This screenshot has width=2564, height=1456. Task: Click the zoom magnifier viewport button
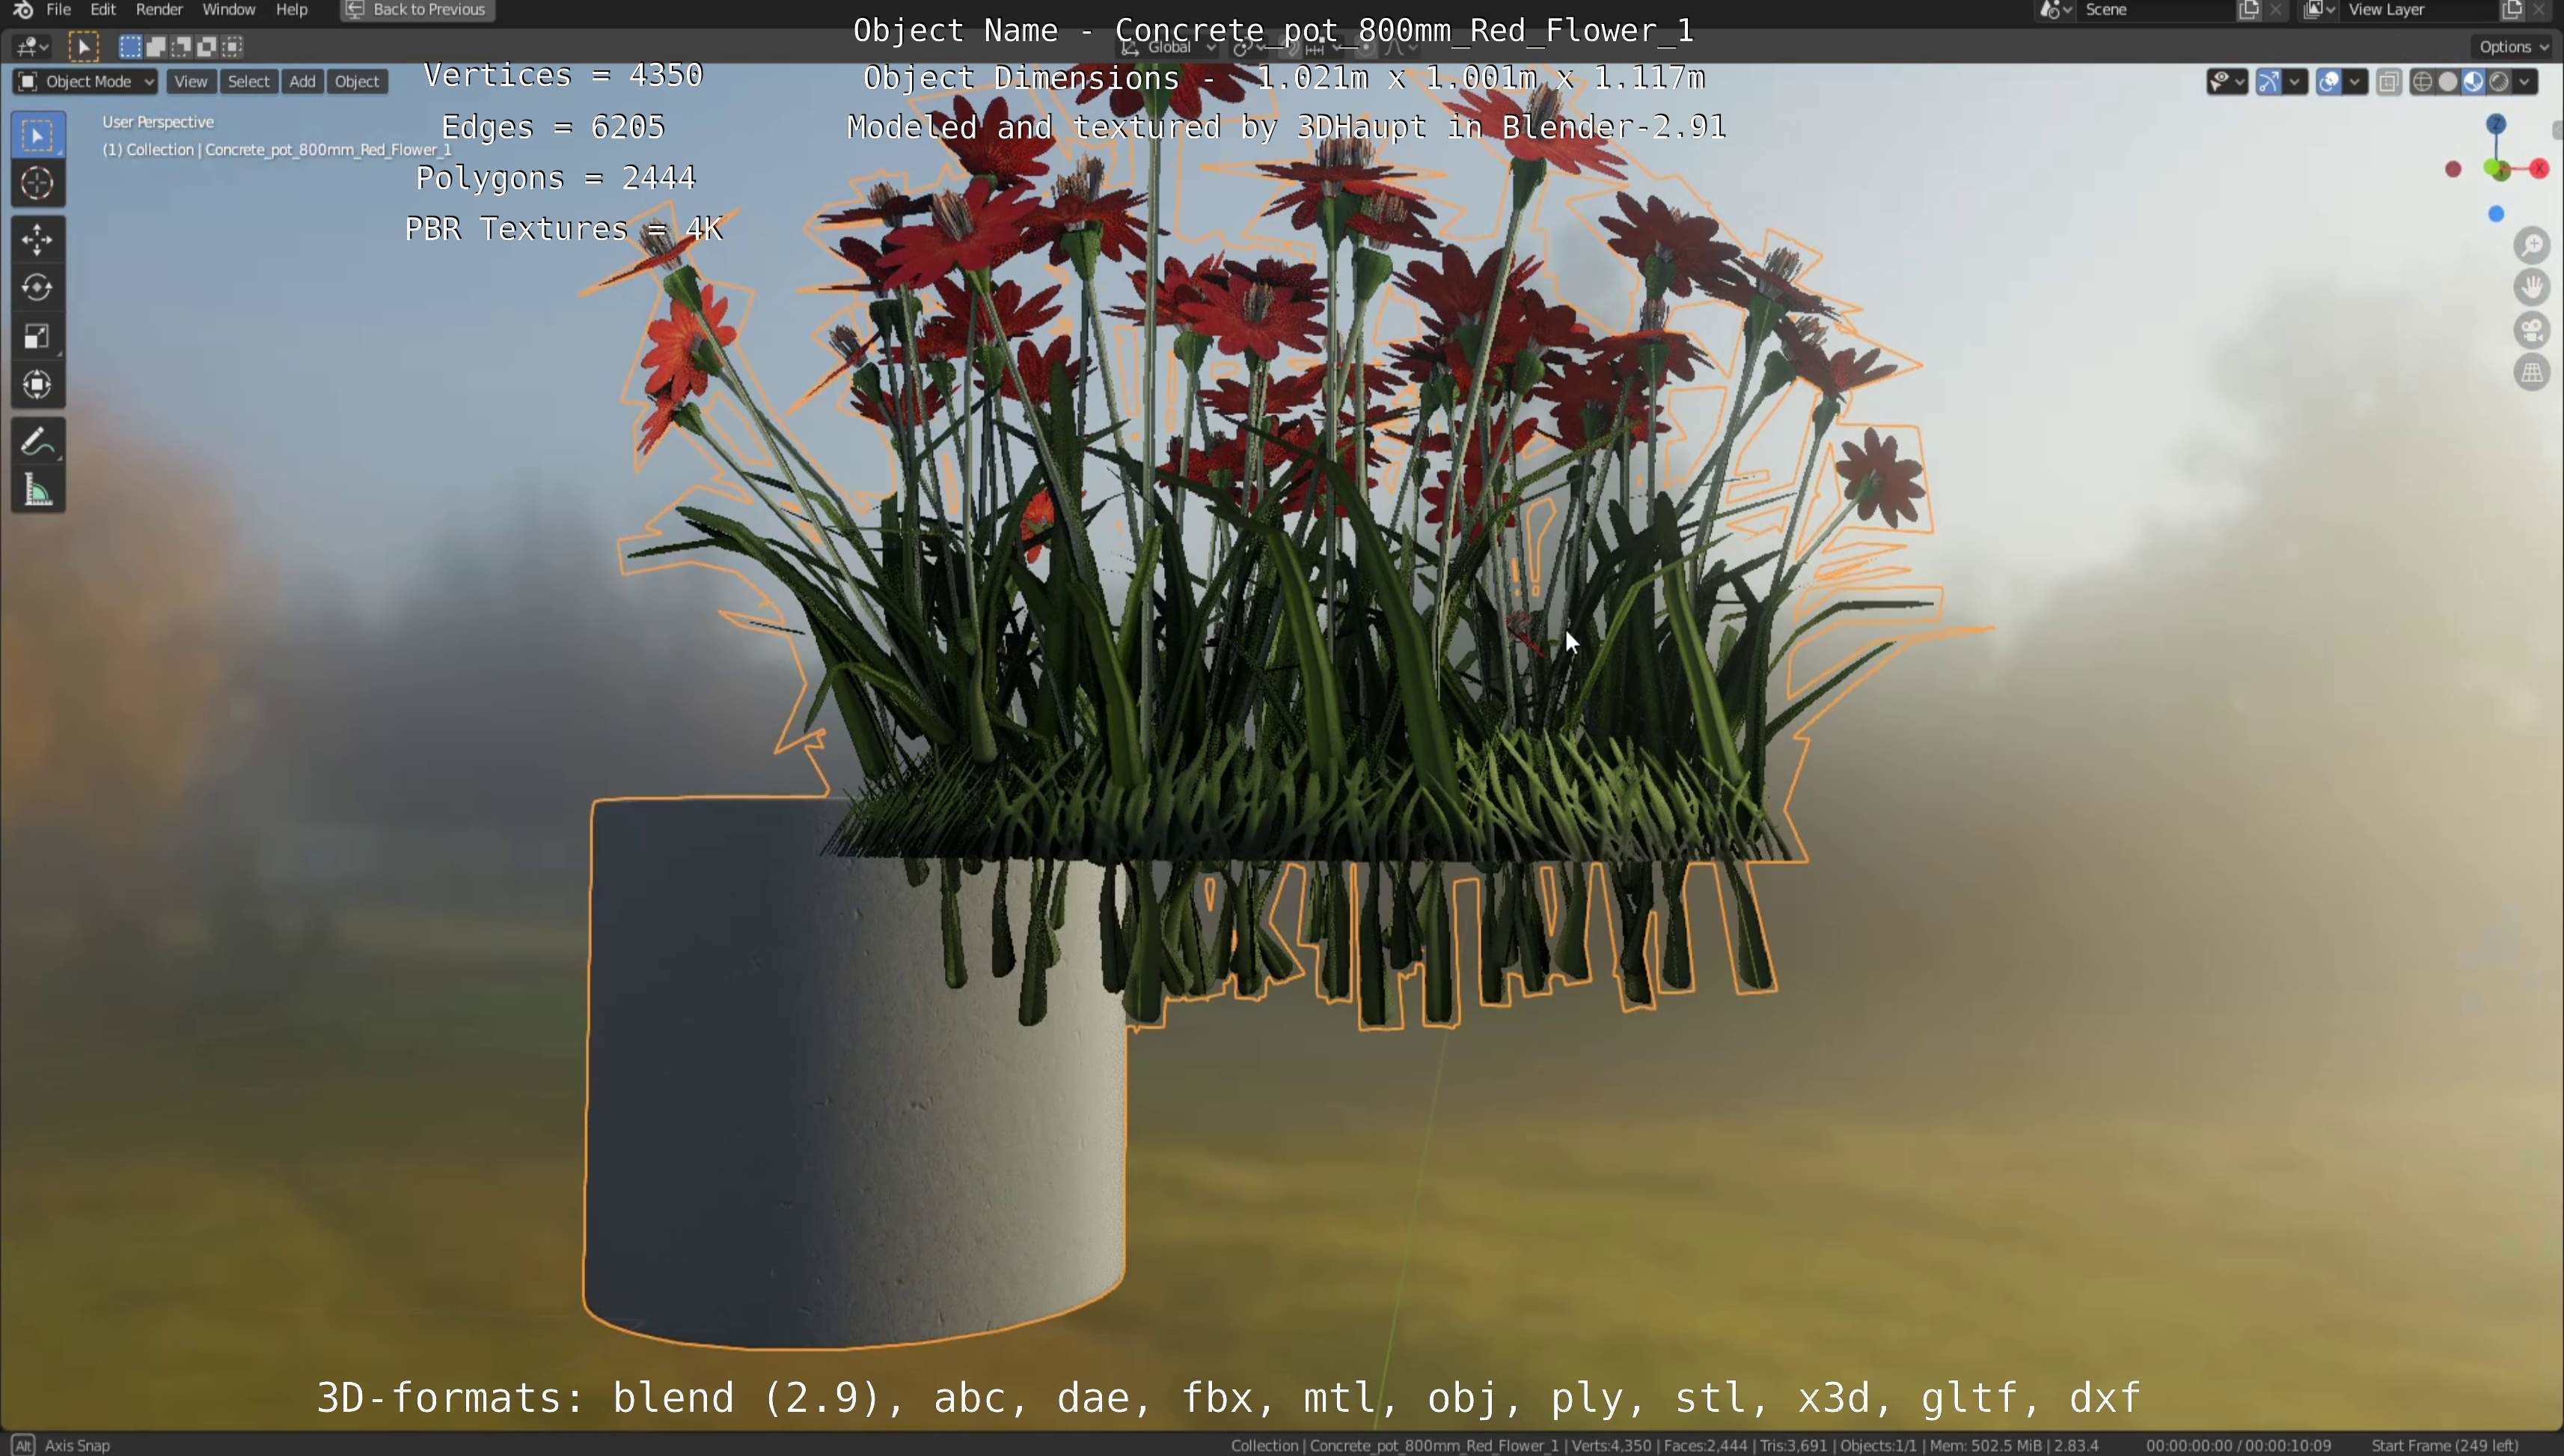click(2532, 245)
